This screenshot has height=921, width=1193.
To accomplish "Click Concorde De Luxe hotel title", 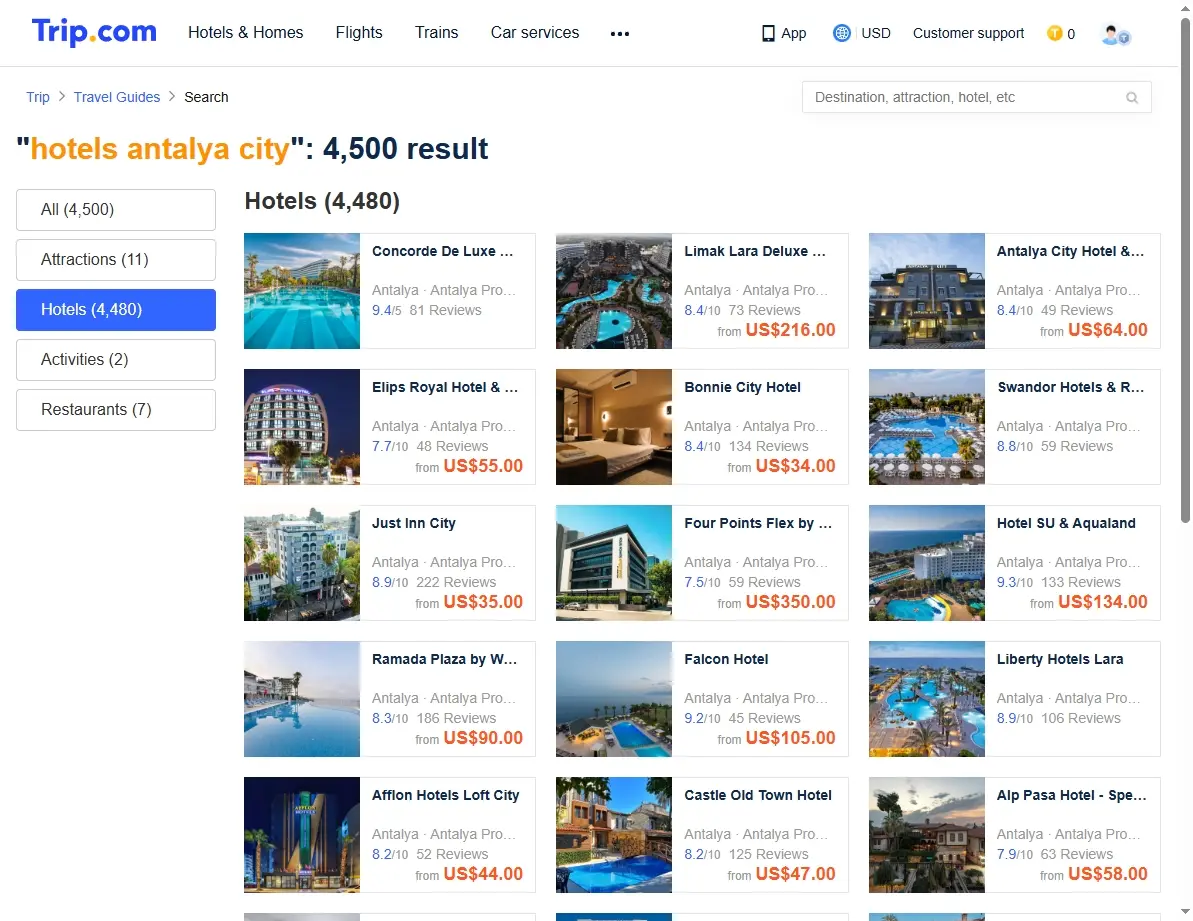I will tap(443, 252).
